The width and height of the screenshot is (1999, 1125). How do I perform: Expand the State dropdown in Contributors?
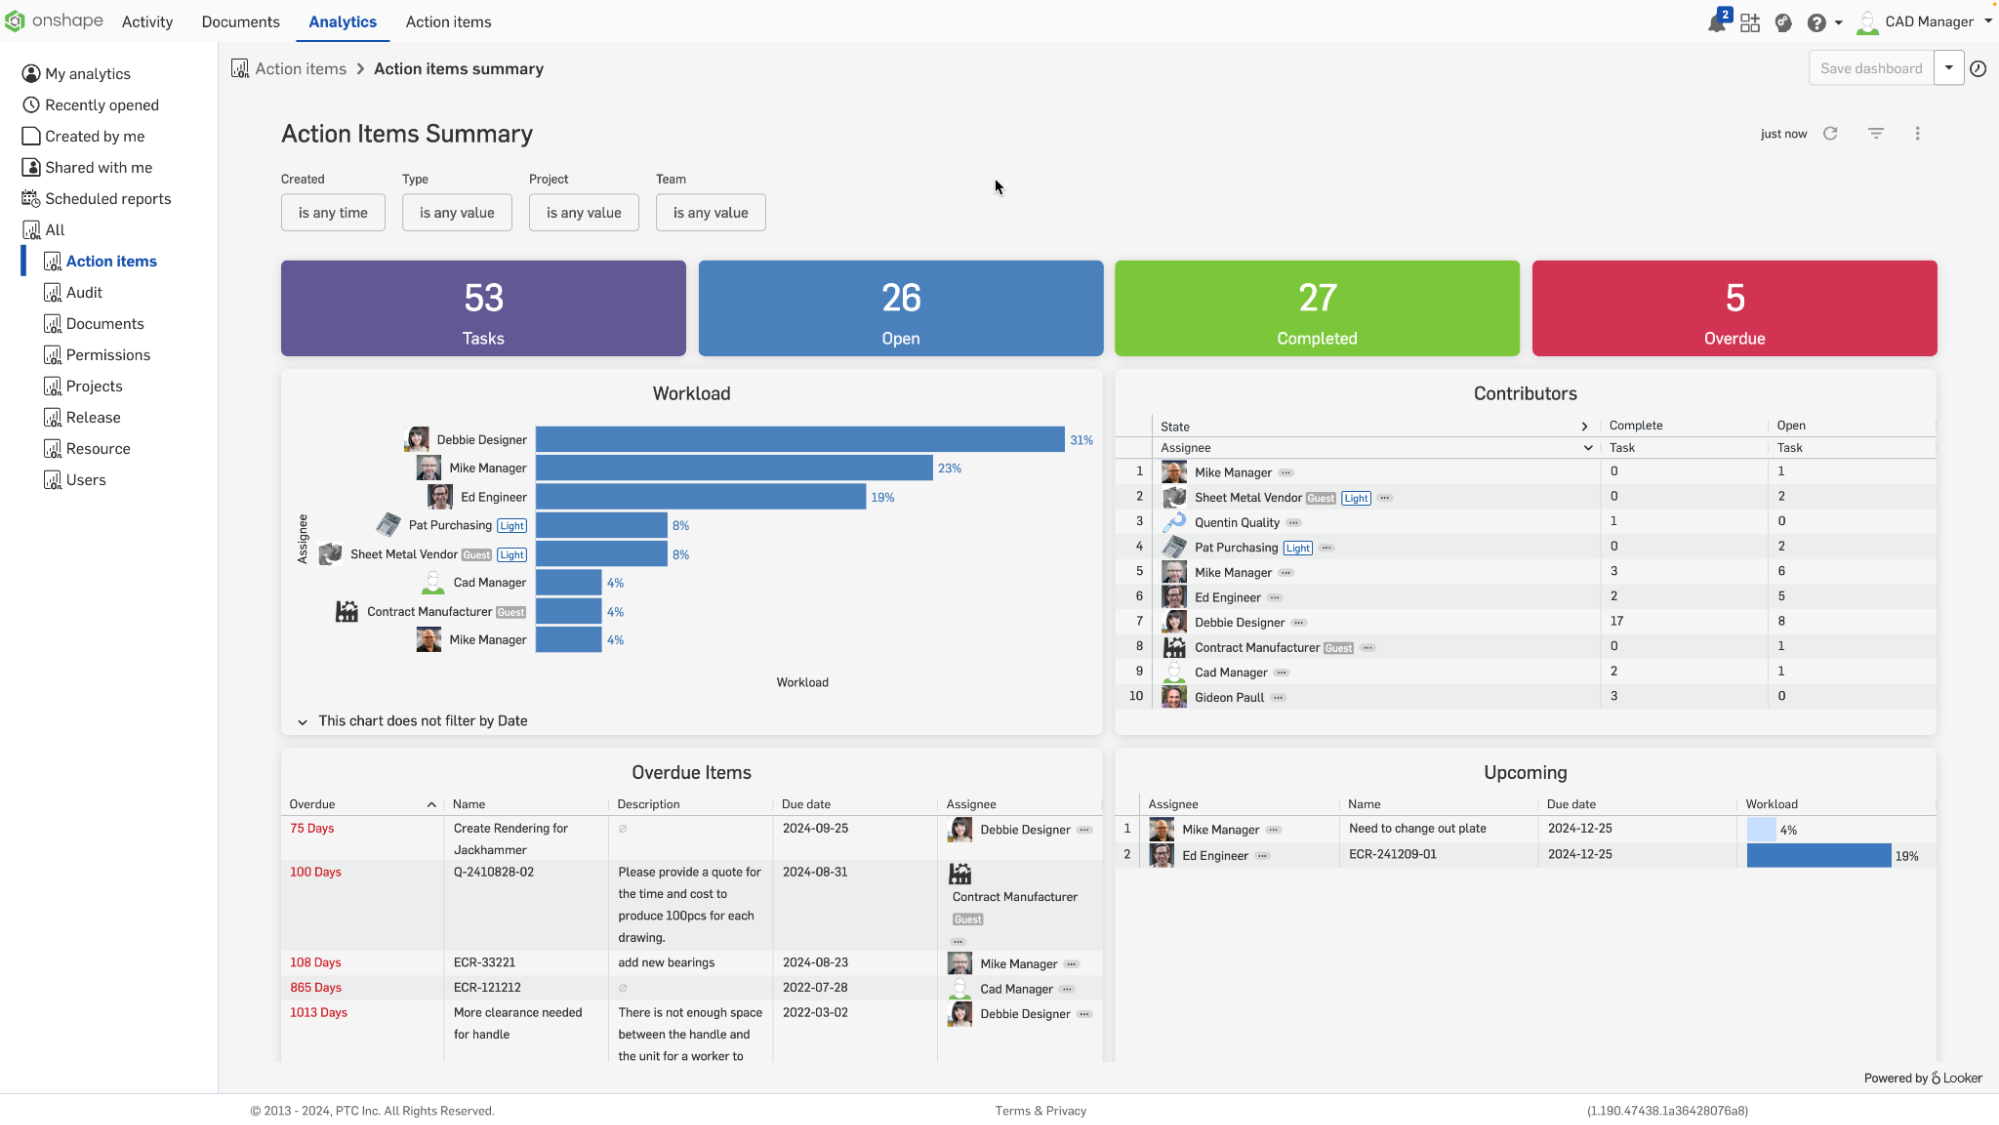point(1586,424)
